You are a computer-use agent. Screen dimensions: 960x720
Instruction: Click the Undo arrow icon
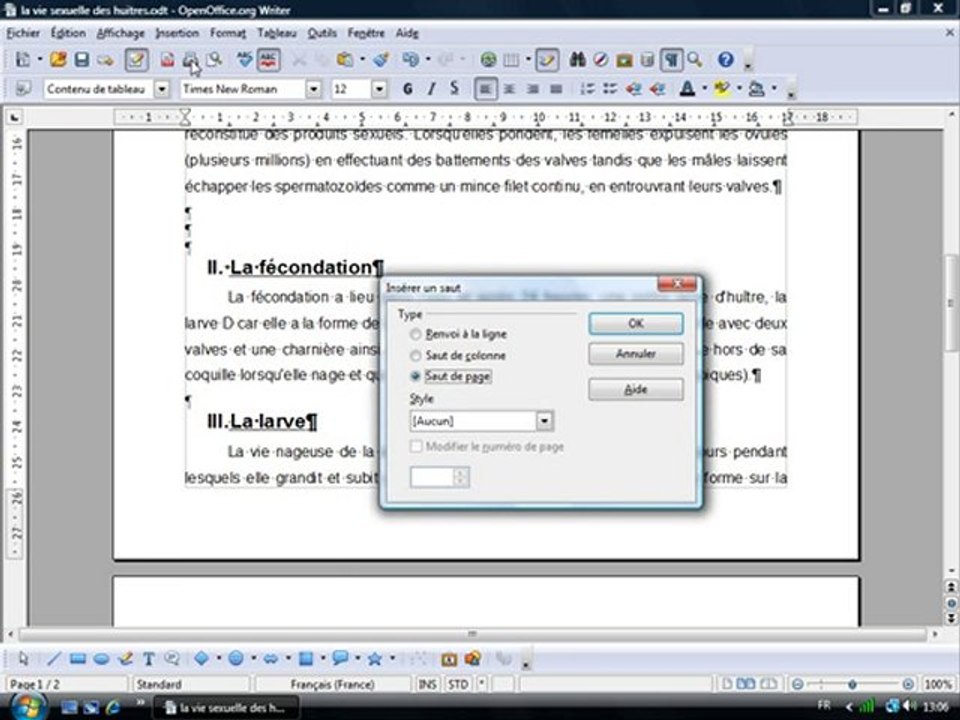[x=410, y=59]
